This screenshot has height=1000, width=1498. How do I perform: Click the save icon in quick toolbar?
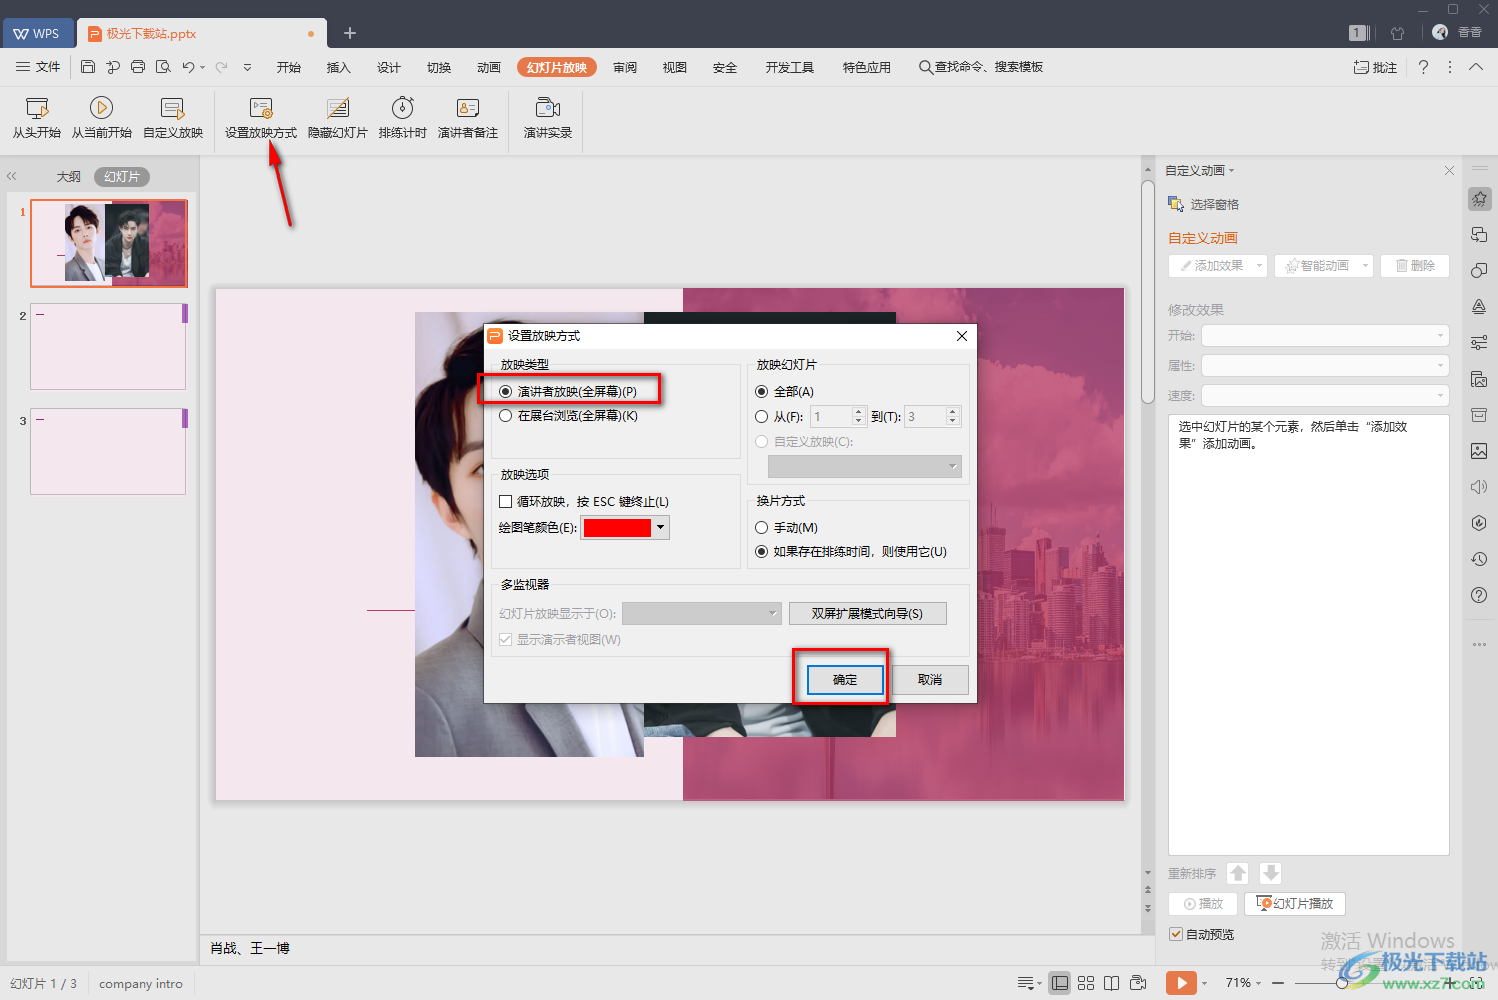[88, 67]
